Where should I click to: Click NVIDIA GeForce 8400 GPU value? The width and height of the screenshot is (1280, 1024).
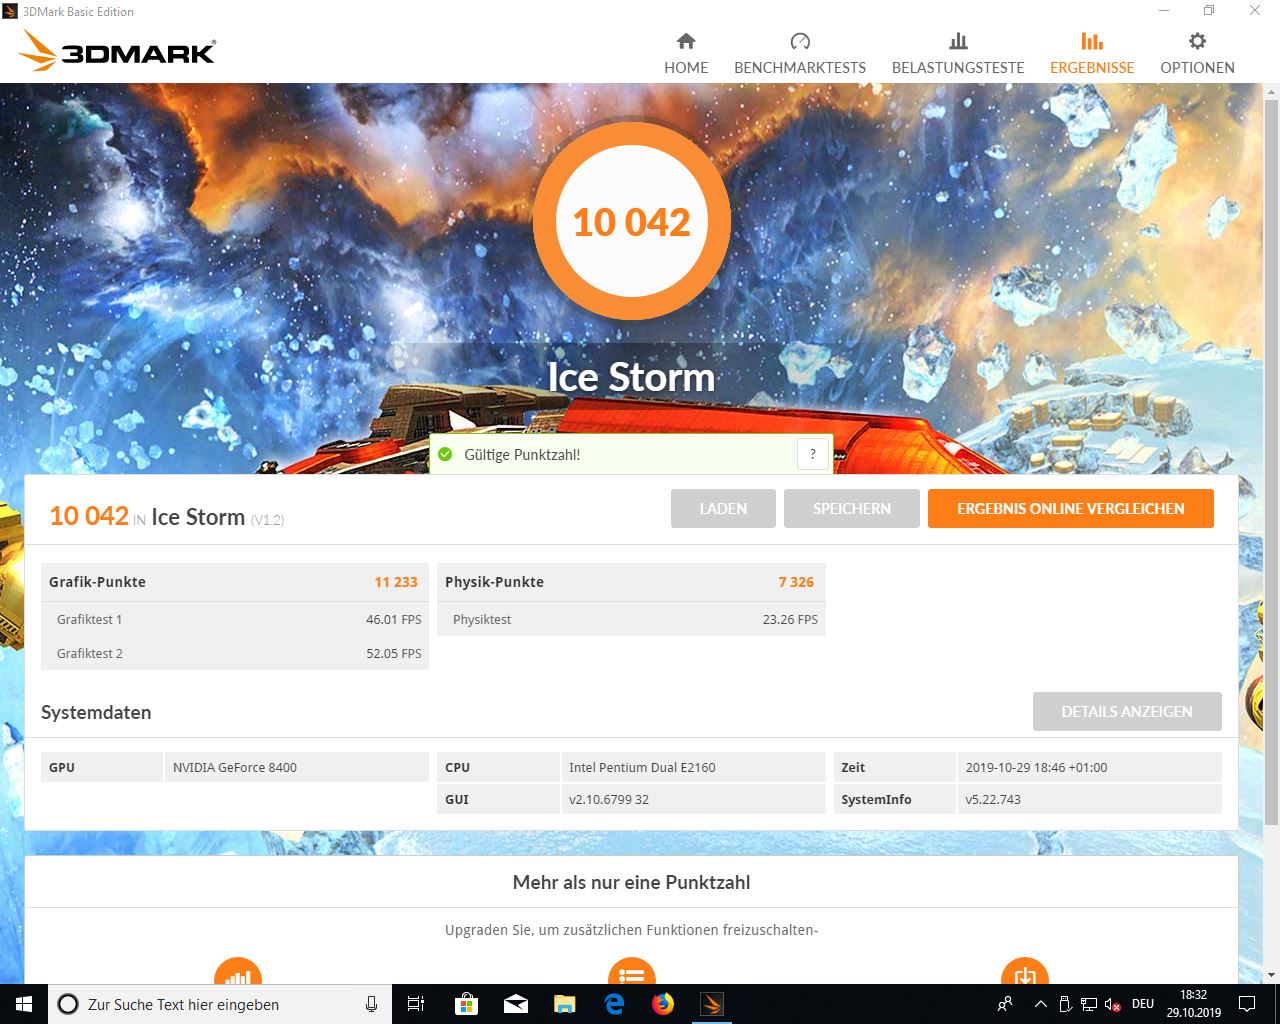tap(235, 767)
